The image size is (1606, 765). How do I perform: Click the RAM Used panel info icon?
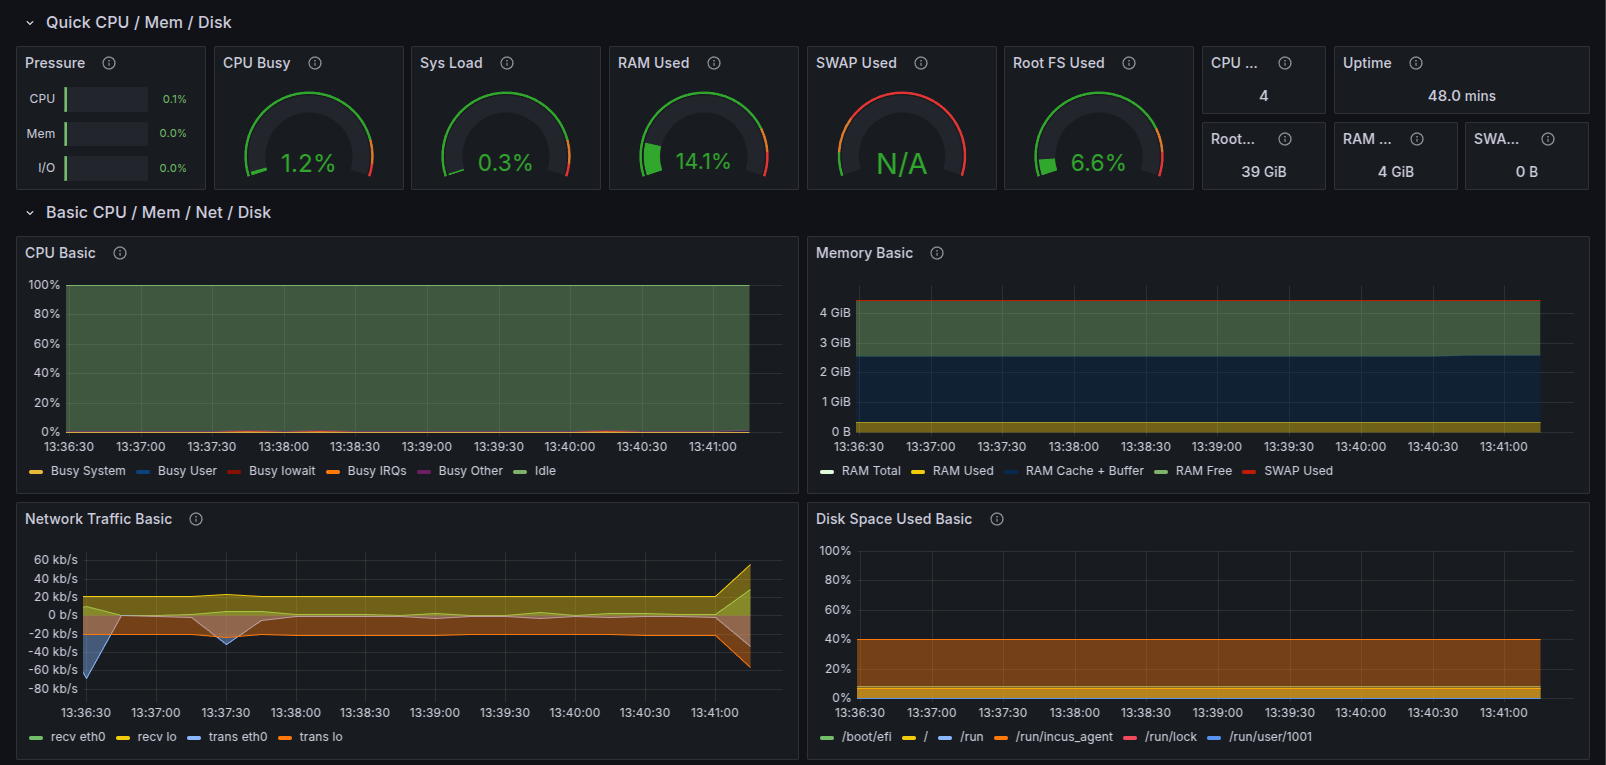pos(714,63)
